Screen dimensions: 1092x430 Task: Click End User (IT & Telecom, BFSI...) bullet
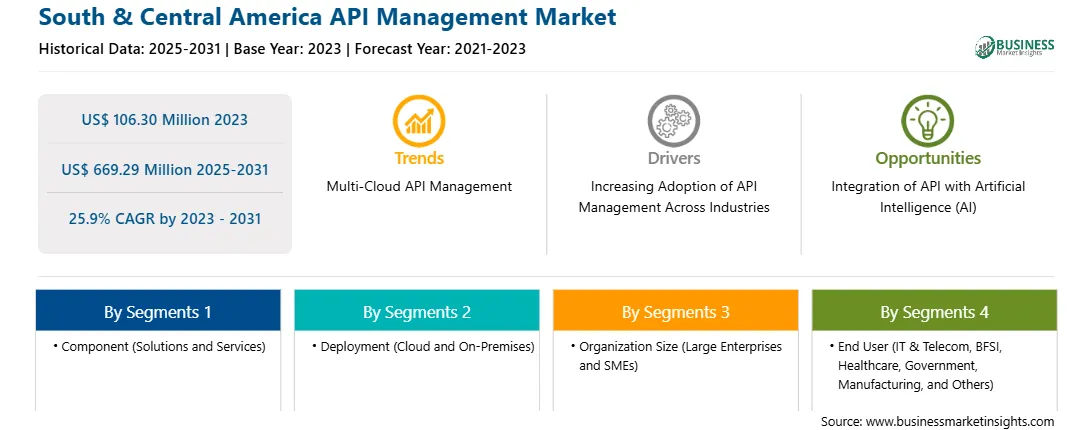click(x=916, y=365)
